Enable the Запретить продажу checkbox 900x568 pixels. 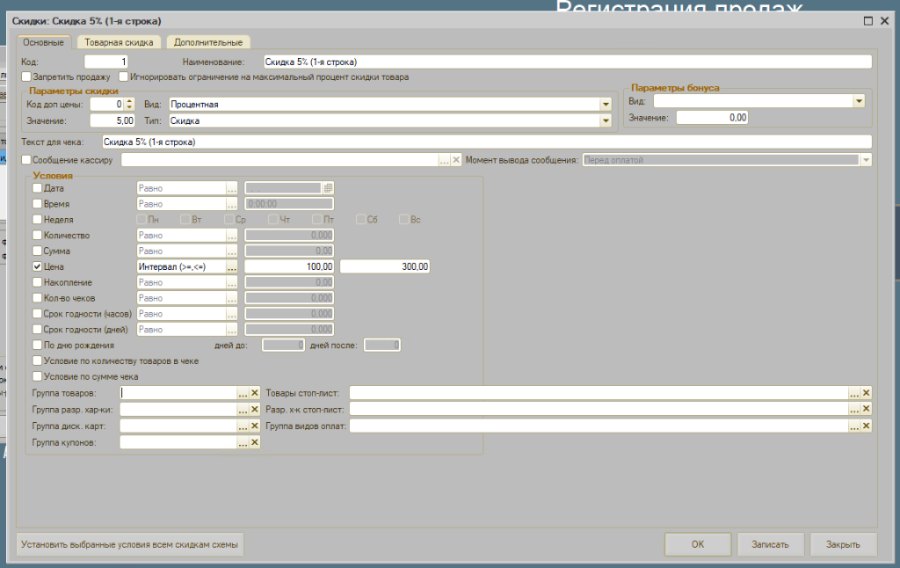click(x=26, y=76)
